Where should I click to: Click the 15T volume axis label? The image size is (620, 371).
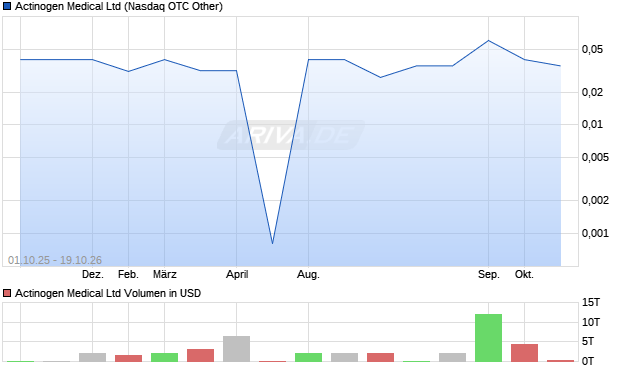click(591, 303)
